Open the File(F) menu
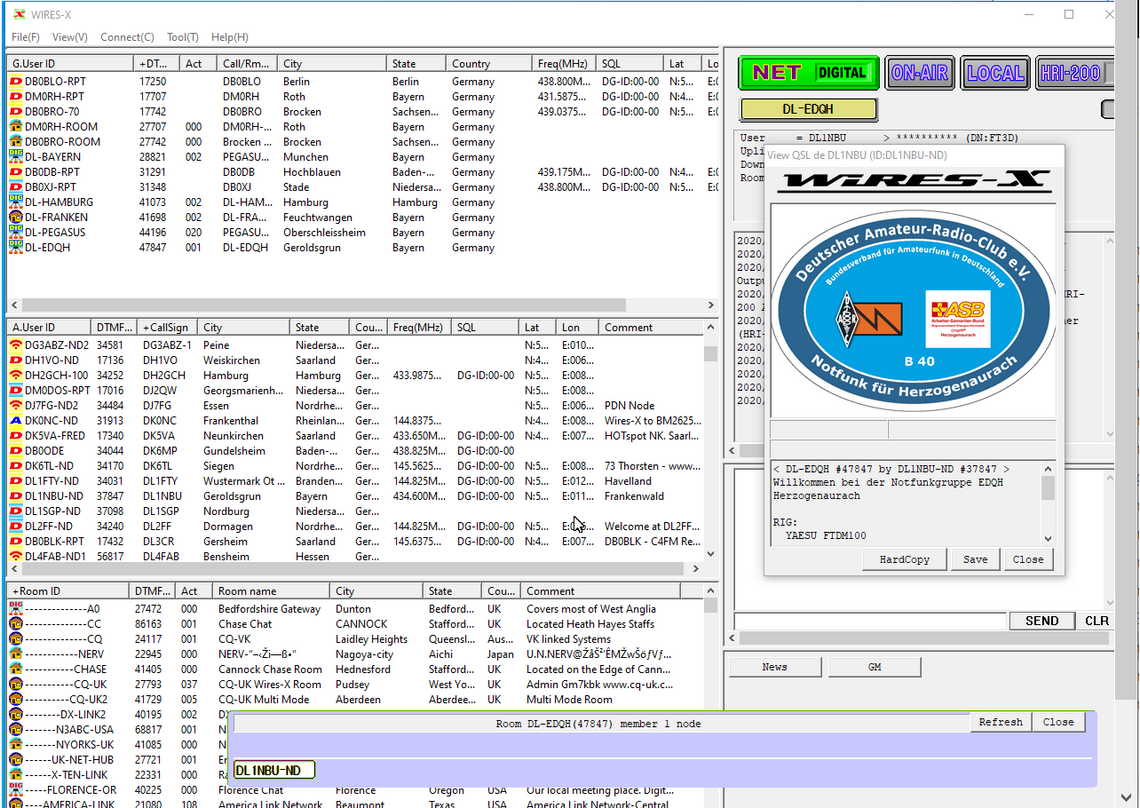The width and height of the screenshot is (1140, 808). [25, 37]
